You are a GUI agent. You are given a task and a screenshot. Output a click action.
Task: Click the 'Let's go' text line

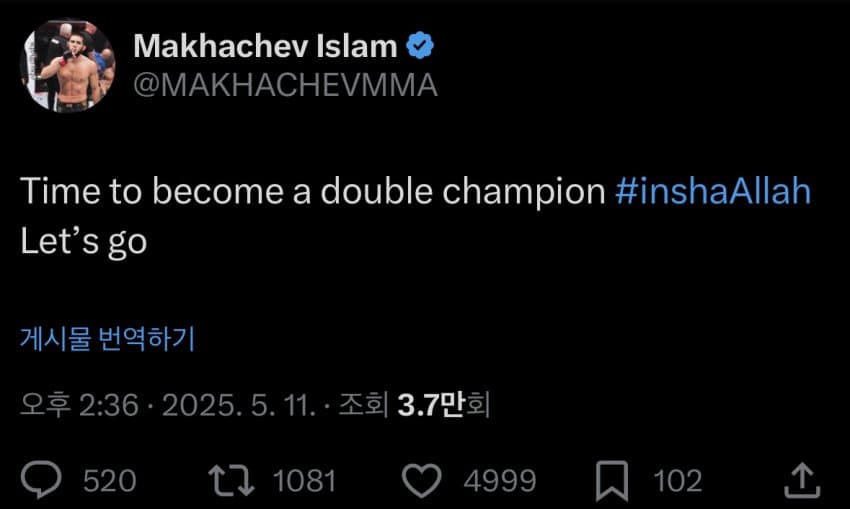tap(84, 241)
